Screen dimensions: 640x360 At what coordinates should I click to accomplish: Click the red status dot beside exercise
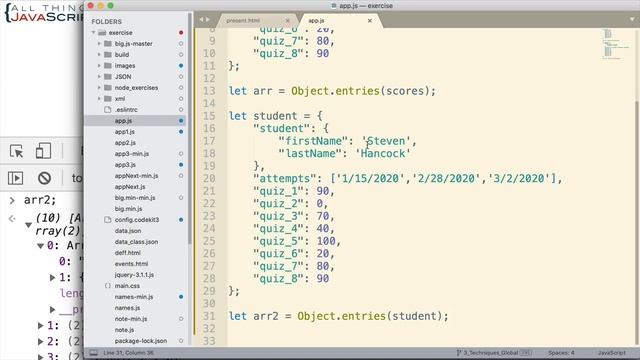point(181,32)
